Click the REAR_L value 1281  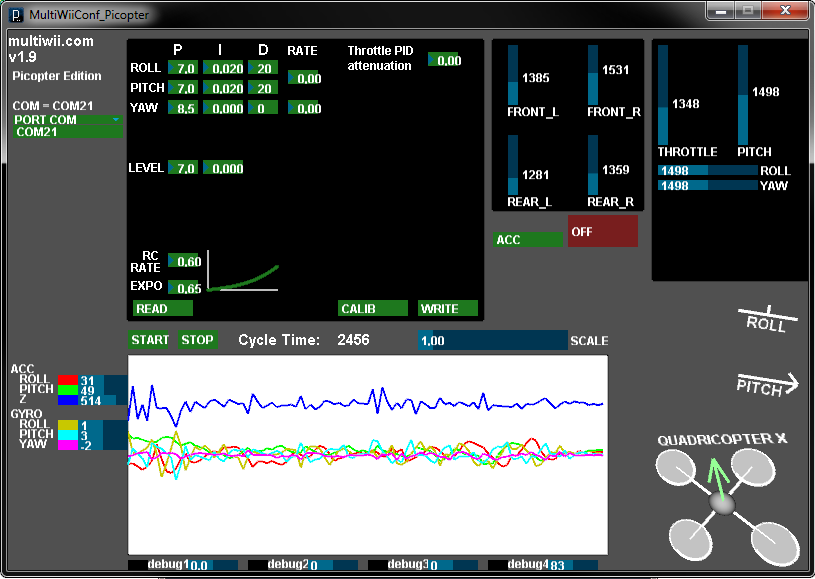(x=535, y=175)
